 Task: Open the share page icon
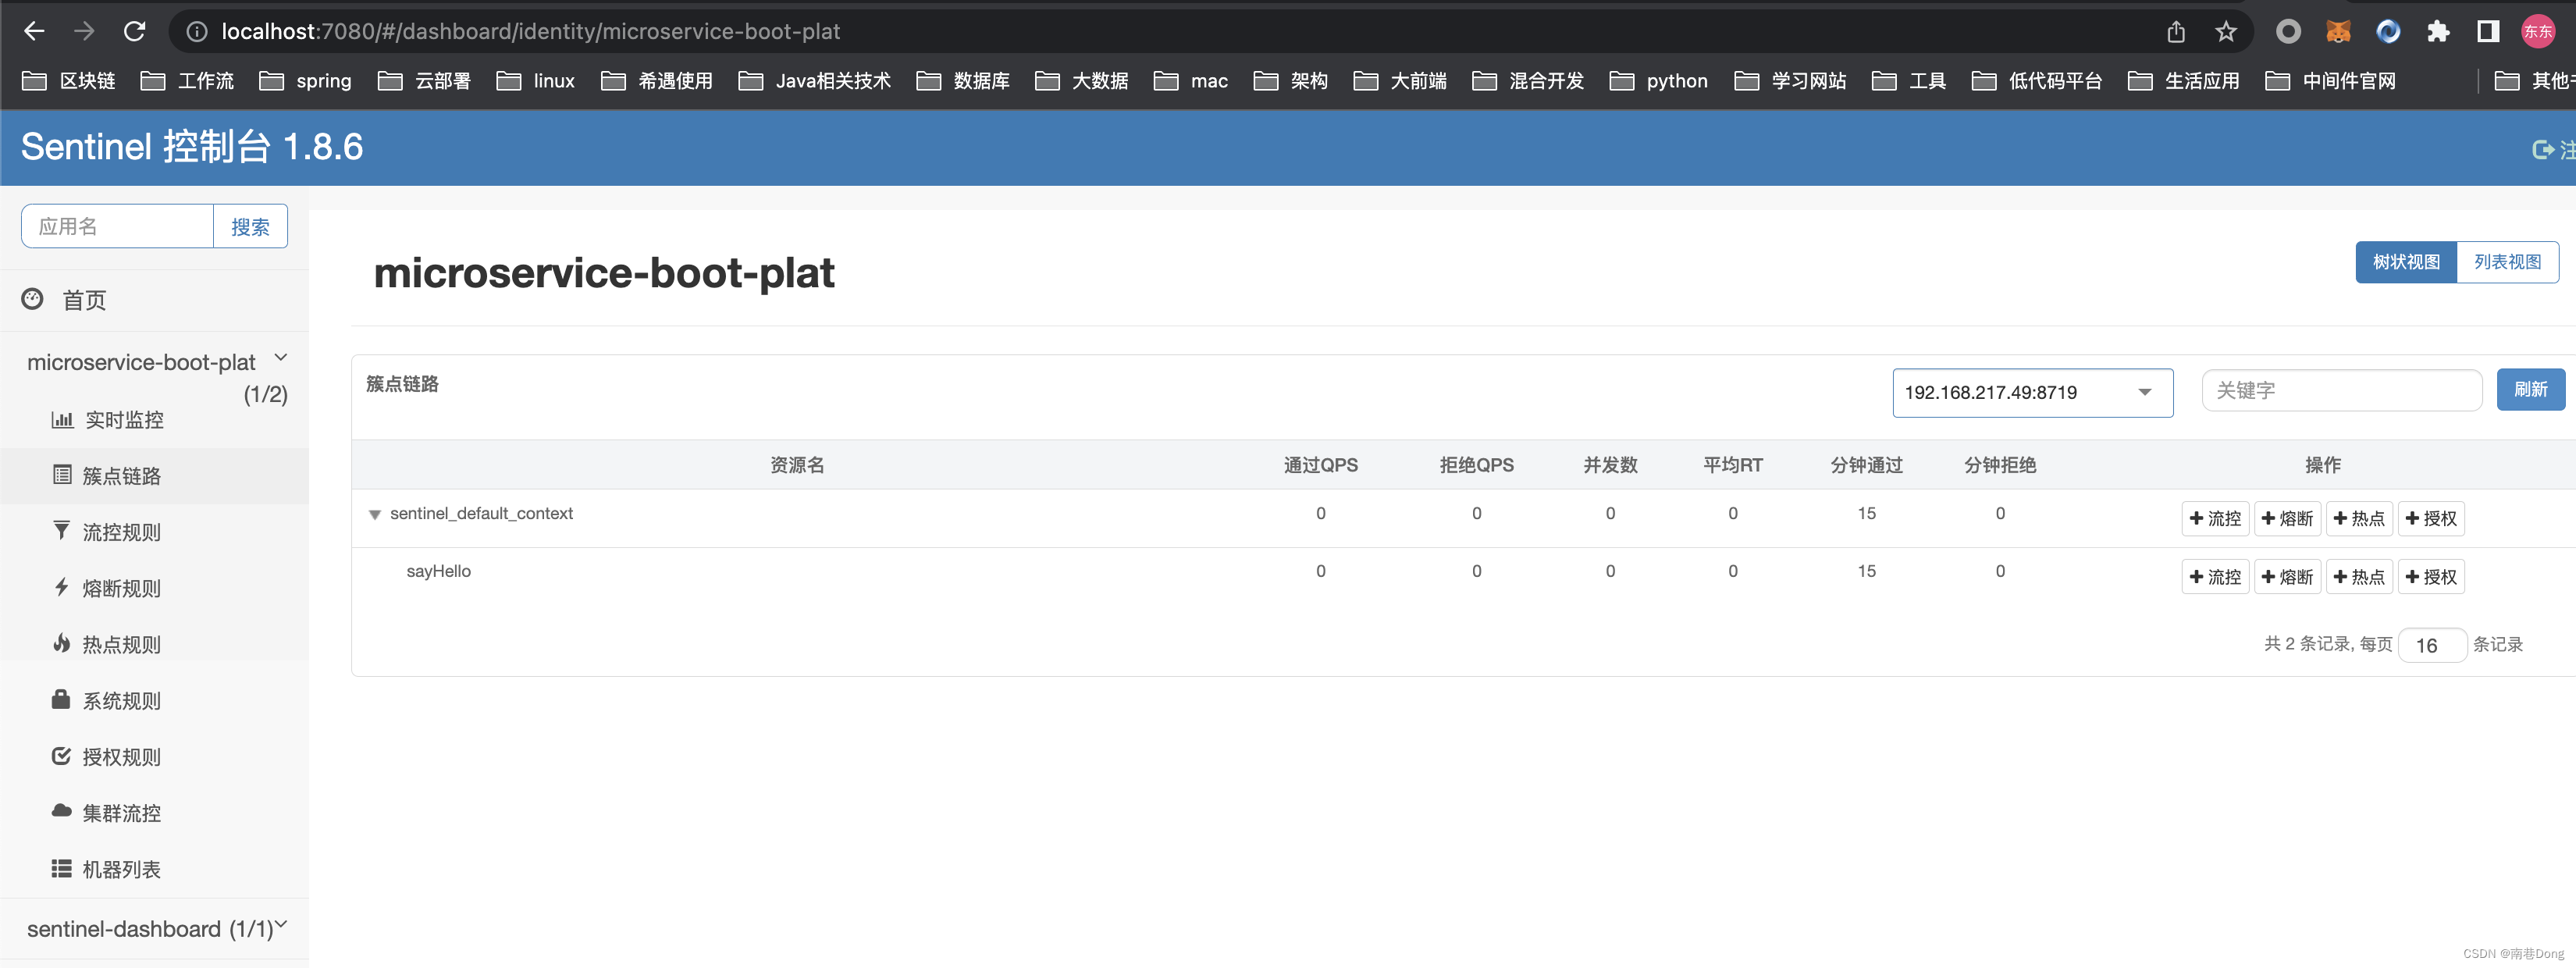(2176, 32)
